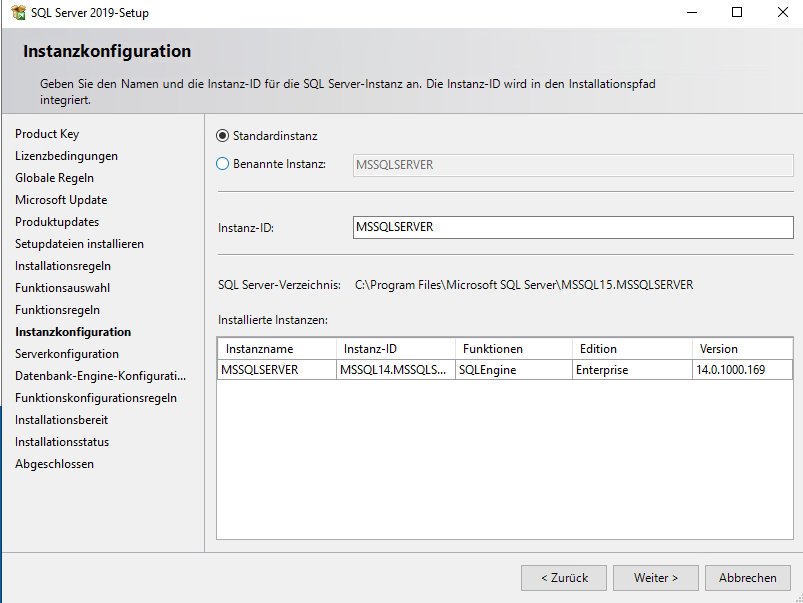
Task: Click the SQL Server Setup title bar icon
Action: [19, 13]
